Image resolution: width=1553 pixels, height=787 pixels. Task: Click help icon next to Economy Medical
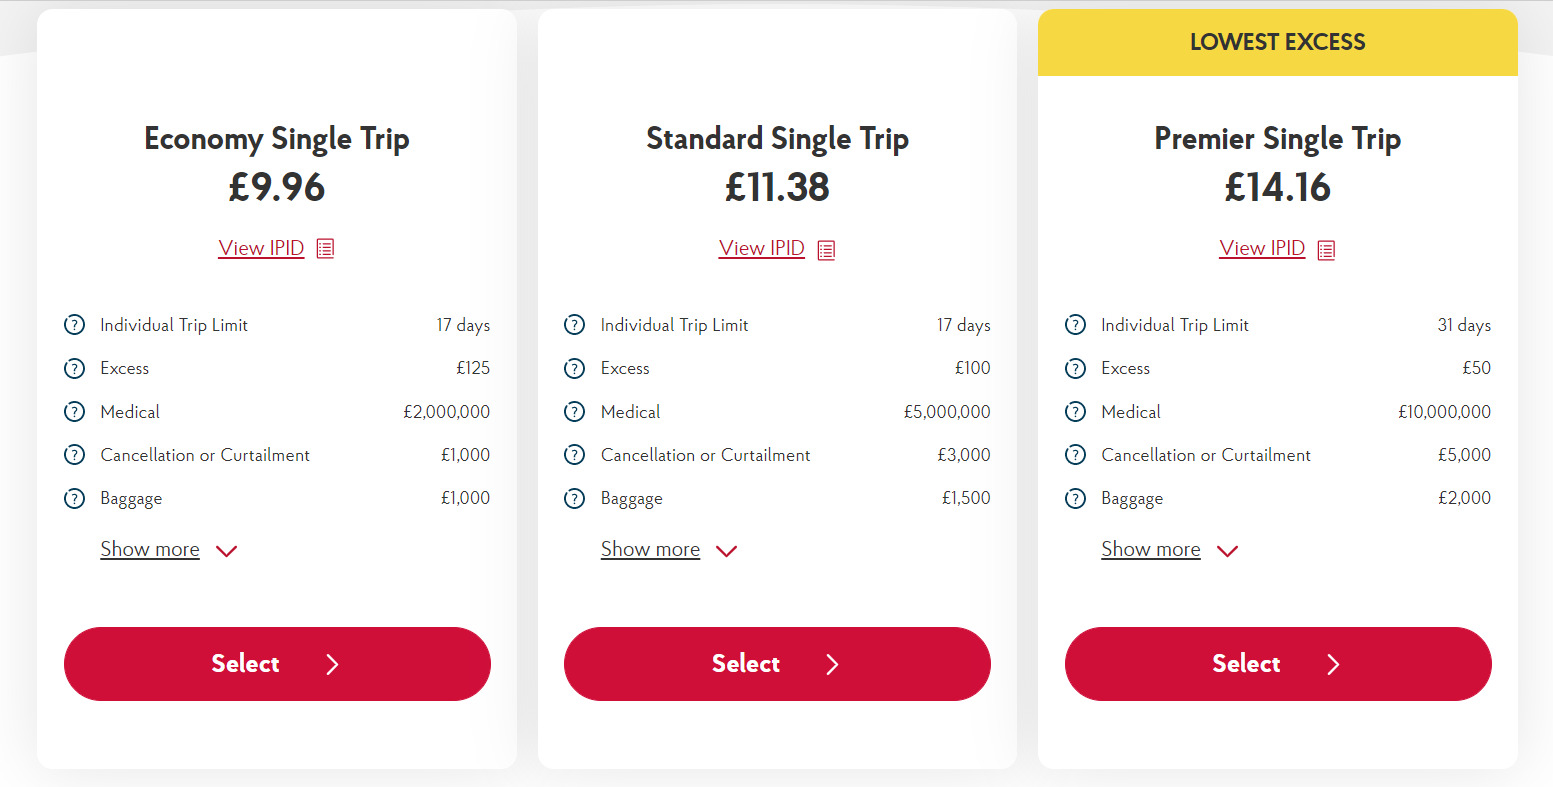point(75,412)
